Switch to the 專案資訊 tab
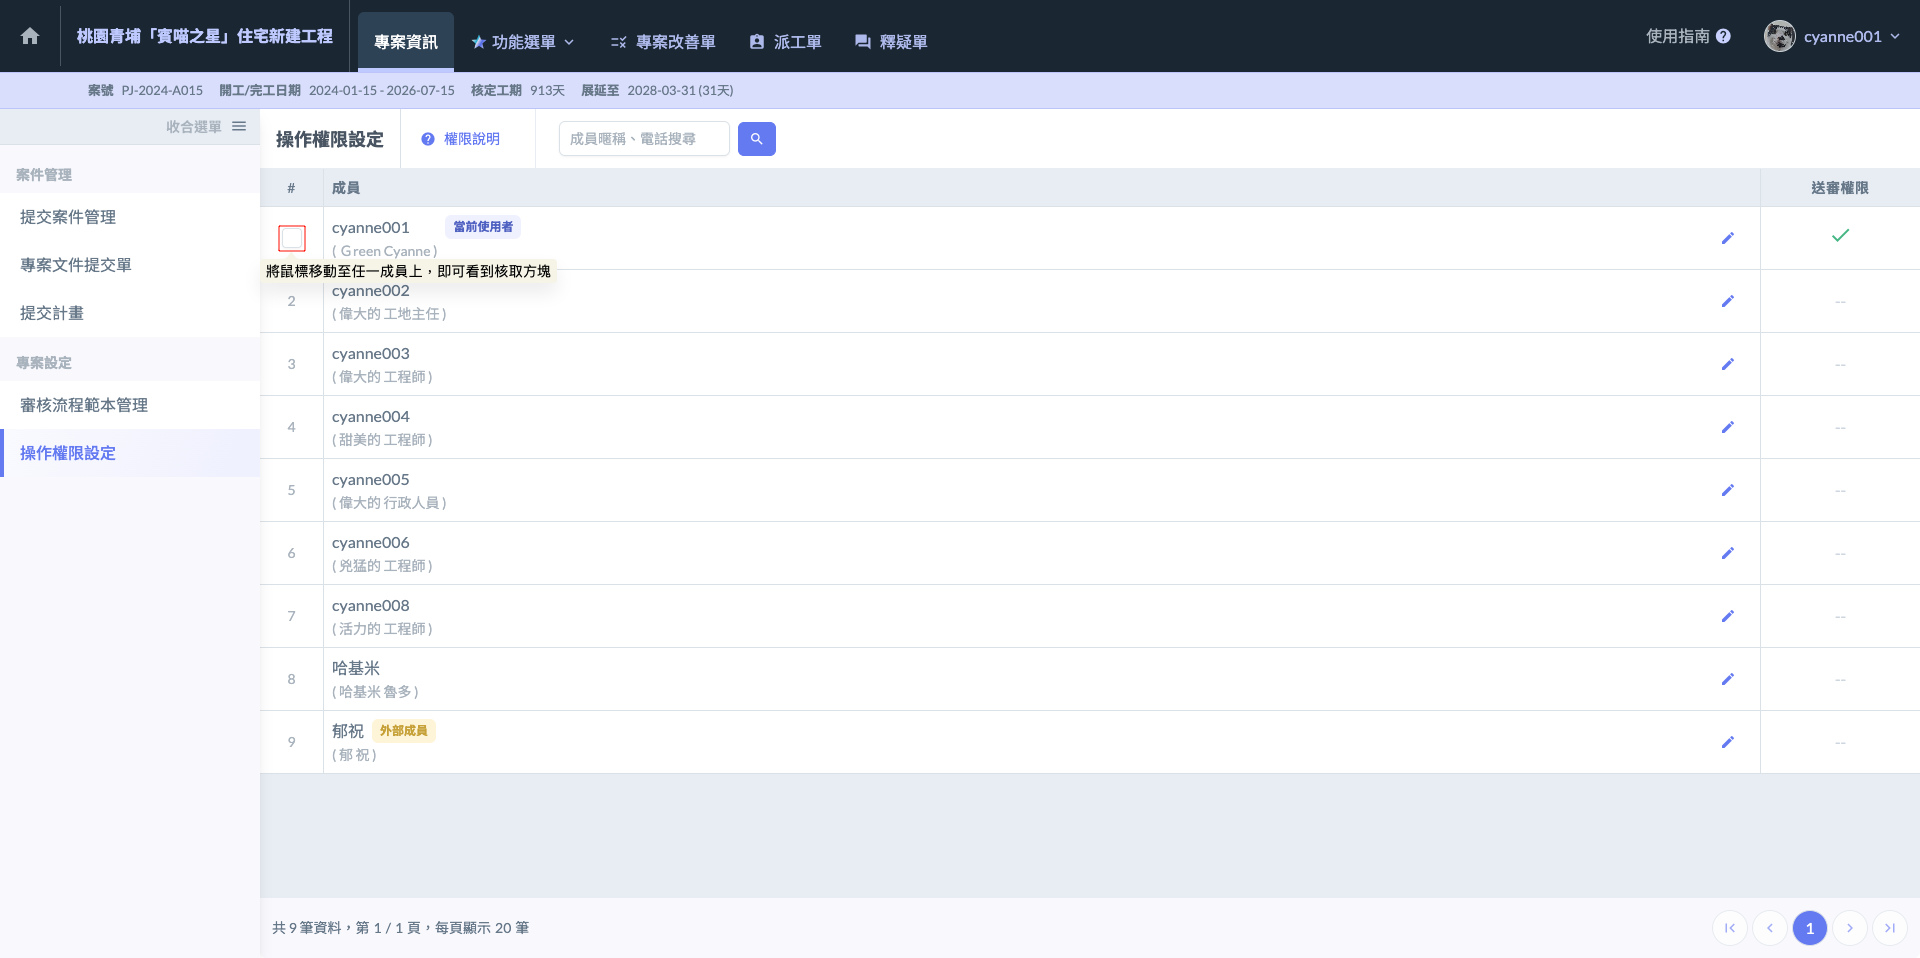Viewport: 1920px width, 958px height. point(406,42)
